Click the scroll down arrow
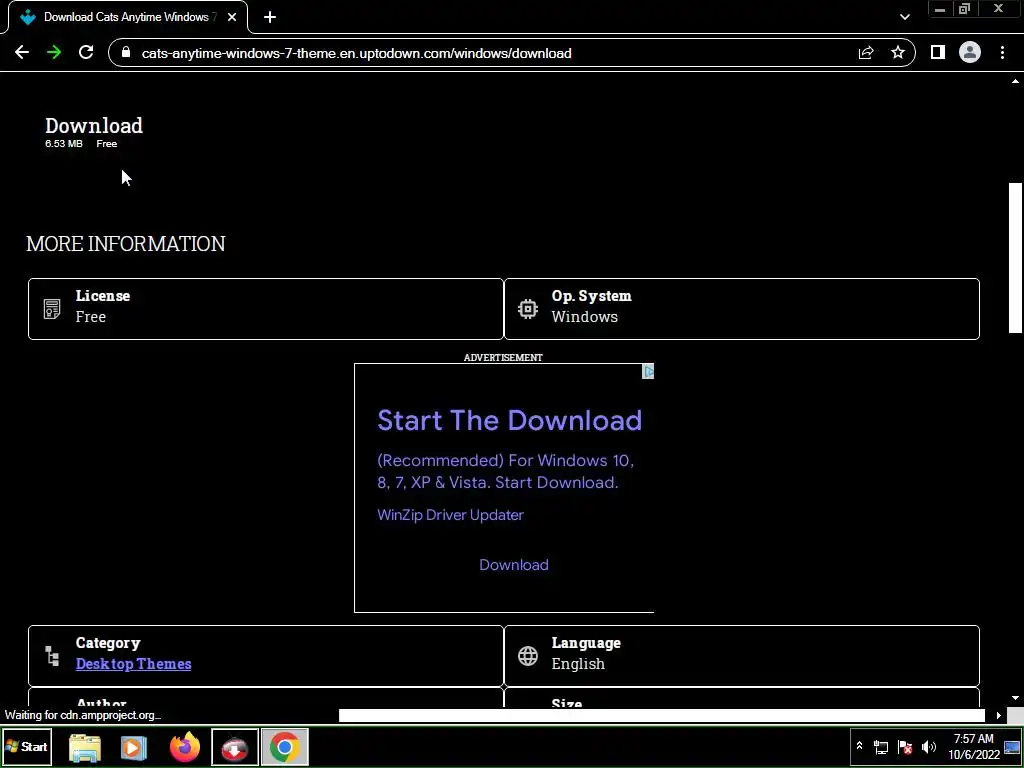The width and height of the screenshot is (1024, 768). pyautogui.click(x=1016, y=698)
